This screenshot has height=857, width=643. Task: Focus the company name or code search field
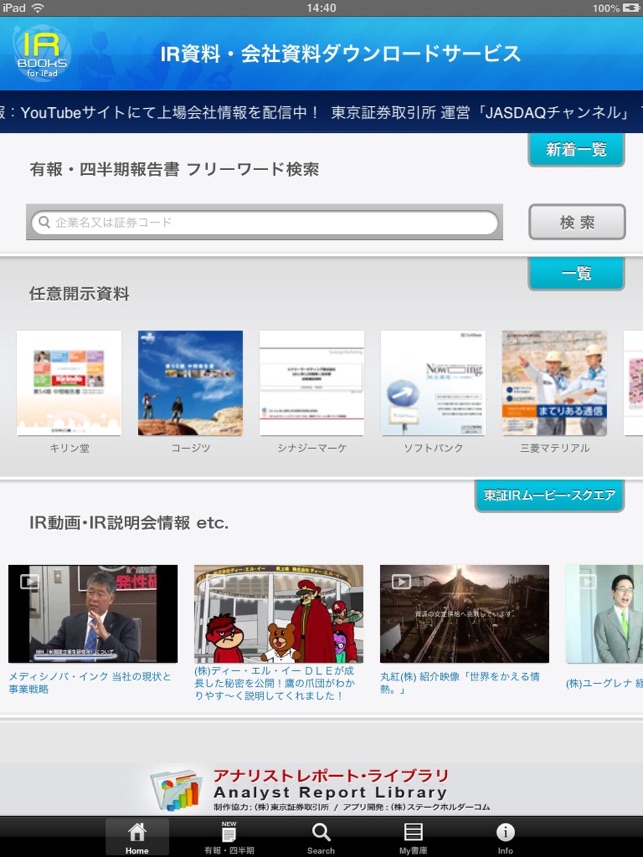pyautogui.click(x=265, y=222)
